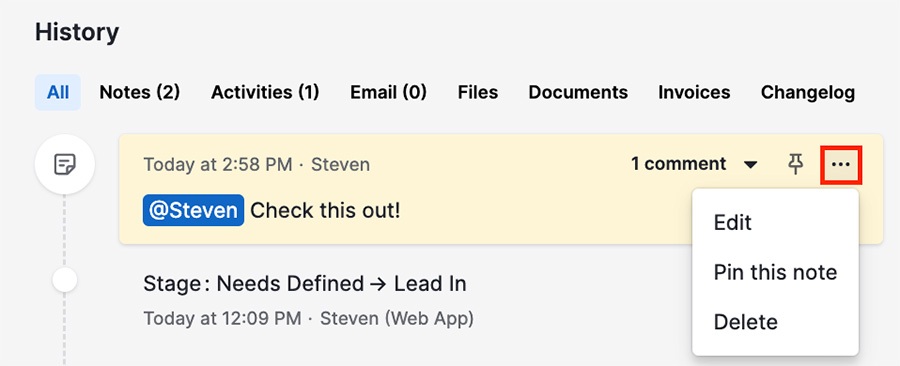Click the Stage: Needs Defined → Lead In entry
Screen dimensions: 900x366
click(304, 283)
